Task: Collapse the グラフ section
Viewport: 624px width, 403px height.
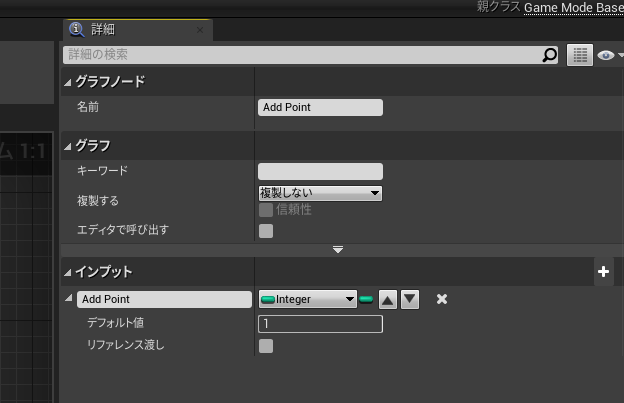Action: 68,147
